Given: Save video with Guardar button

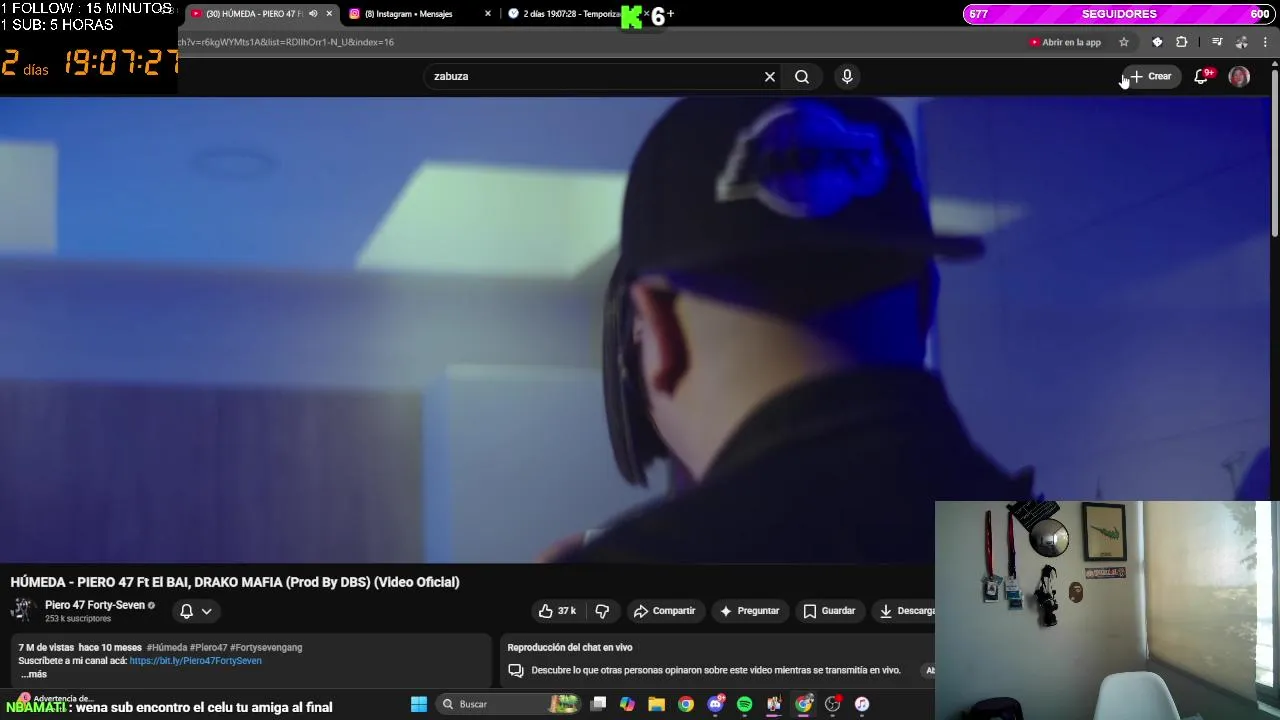Looking at the screenshot, I should 829,611.
